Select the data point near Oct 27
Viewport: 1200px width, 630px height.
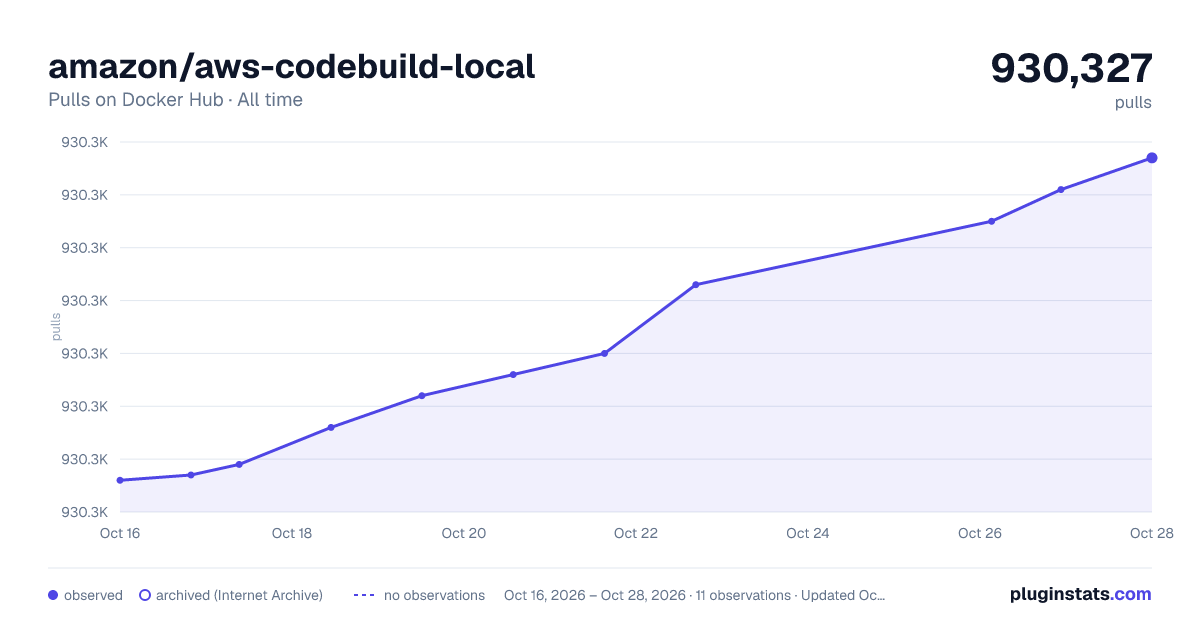click(x=1060, y=189)
